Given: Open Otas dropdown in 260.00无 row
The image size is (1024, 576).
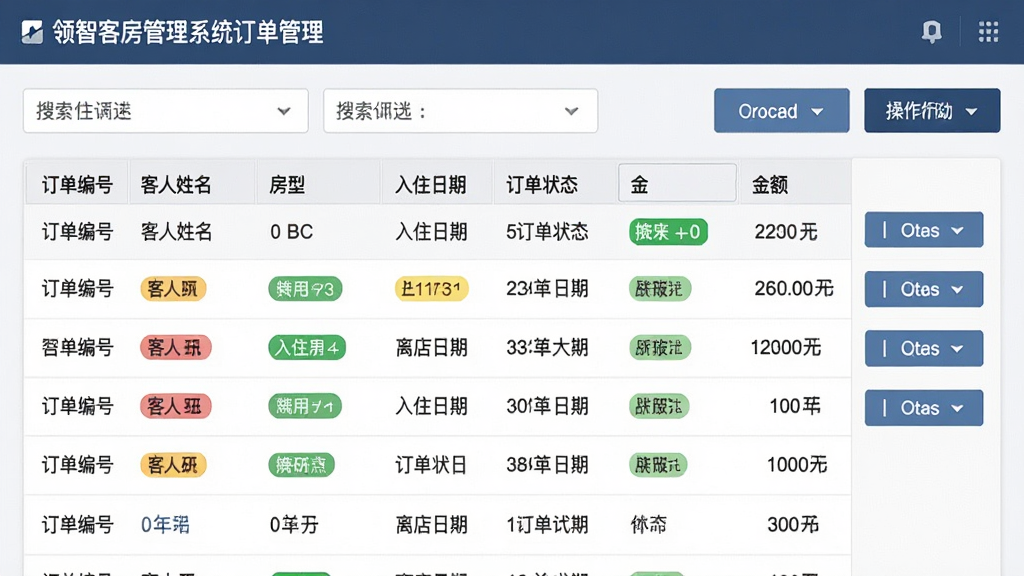Looking at the screenshot, I should (923, 289).
